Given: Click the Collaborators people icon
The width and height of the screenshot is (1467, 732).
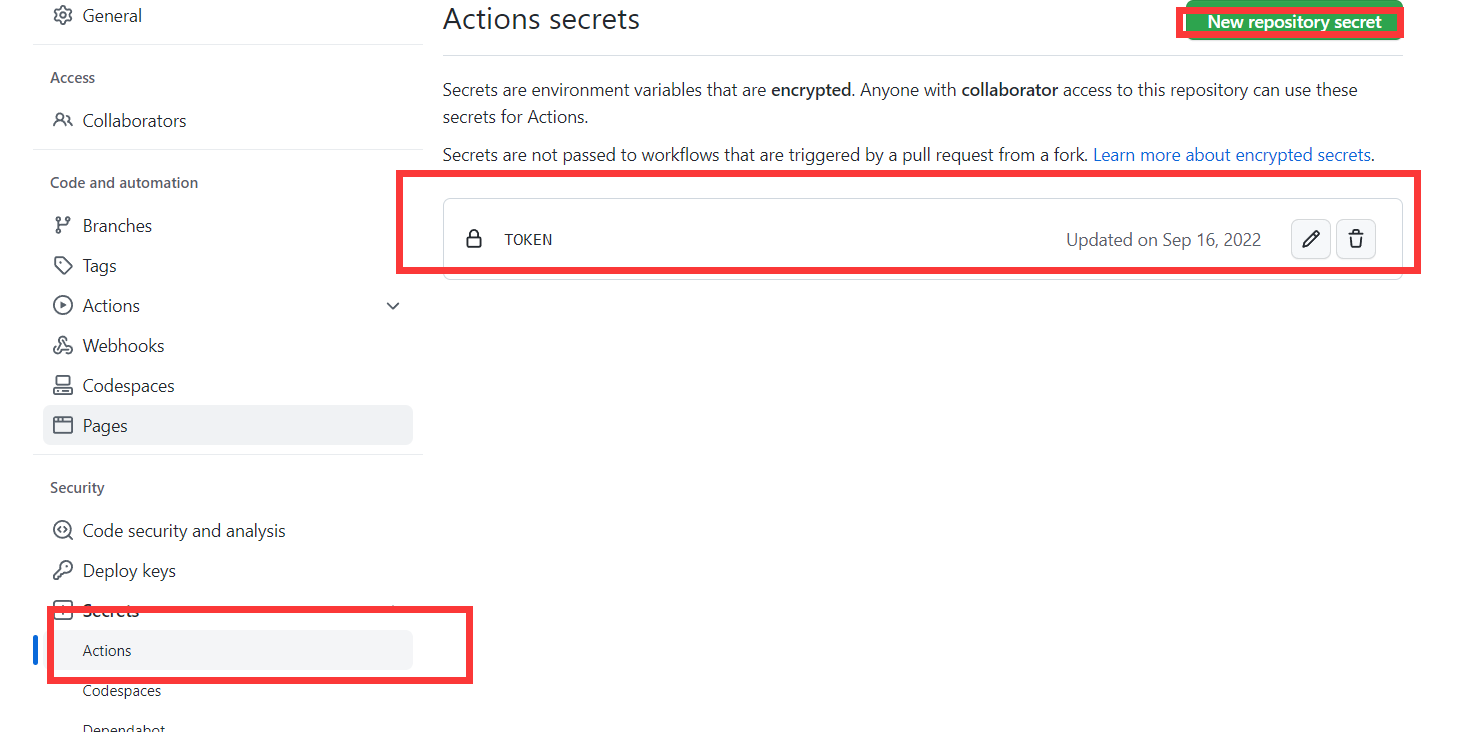Looking at the screenshot, I should click(x=63, y=121).
